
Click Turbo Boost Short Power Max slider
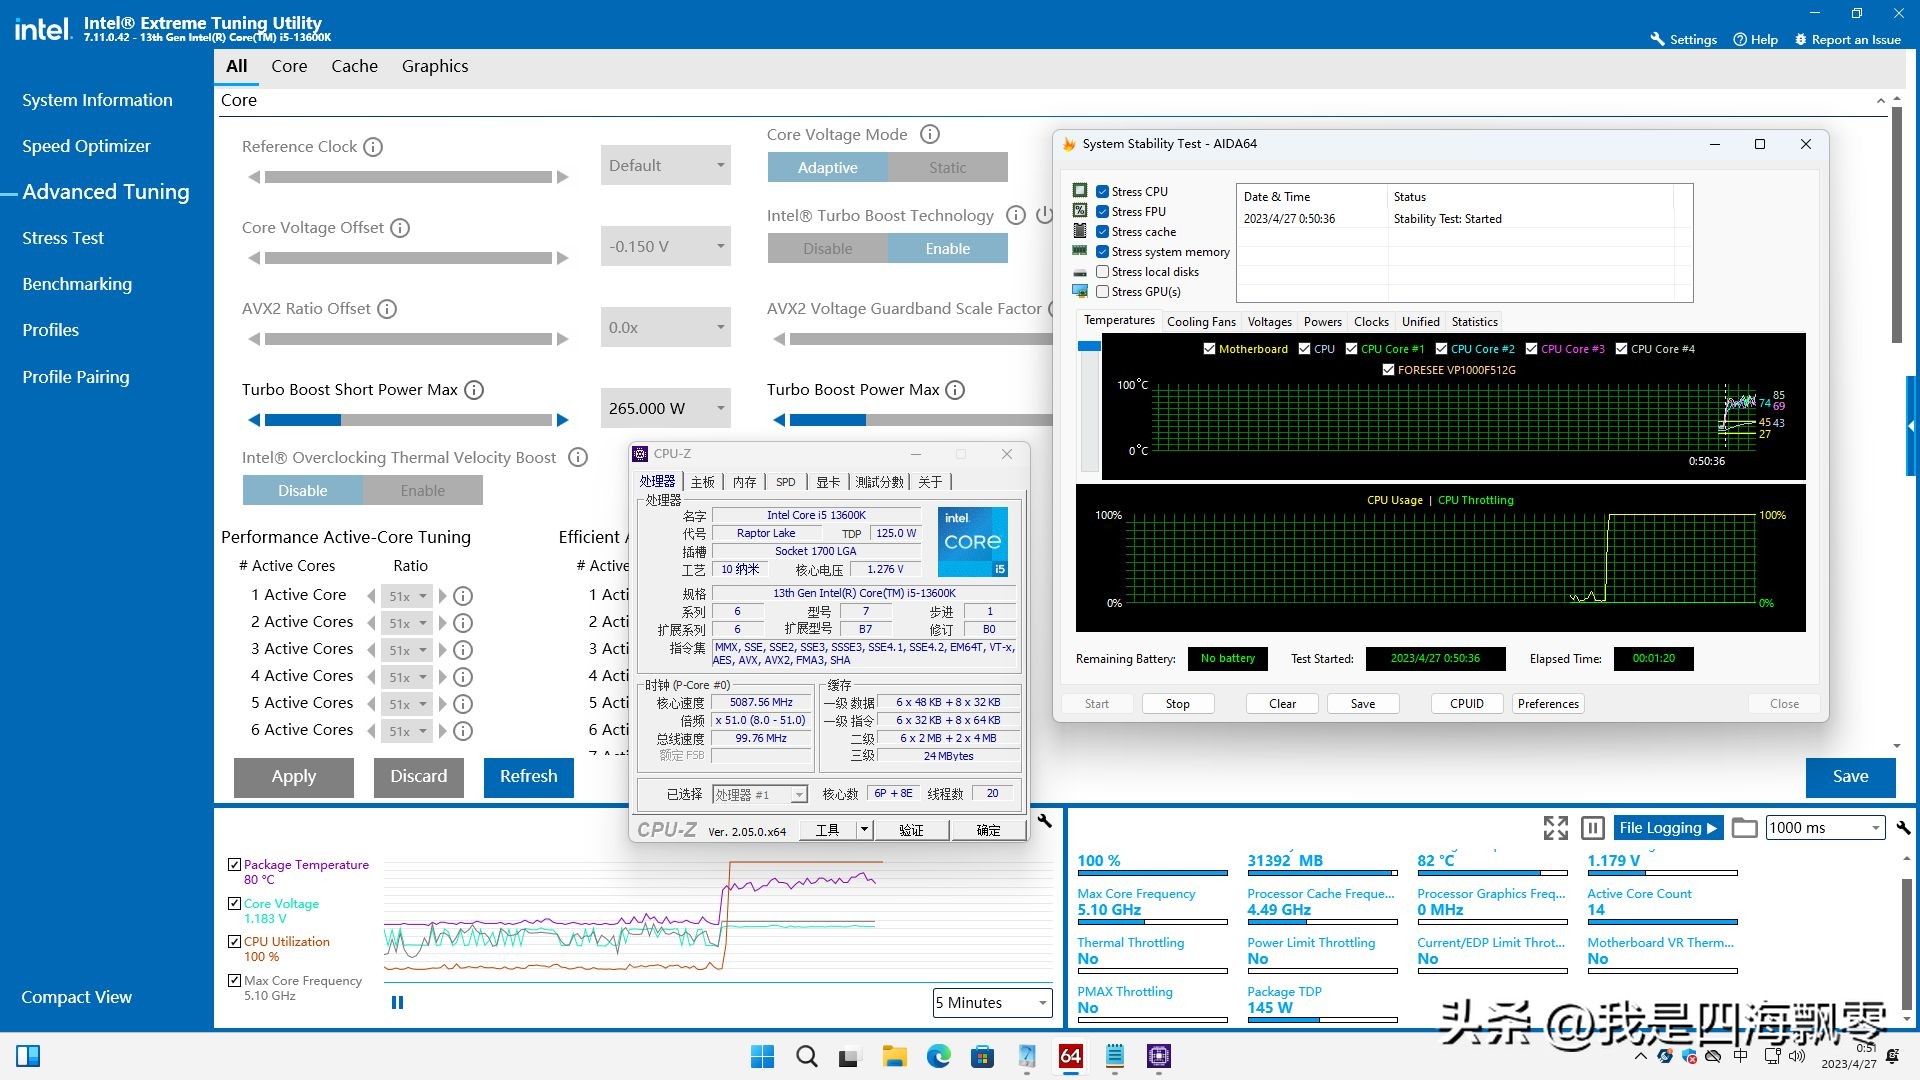point(408,420)
